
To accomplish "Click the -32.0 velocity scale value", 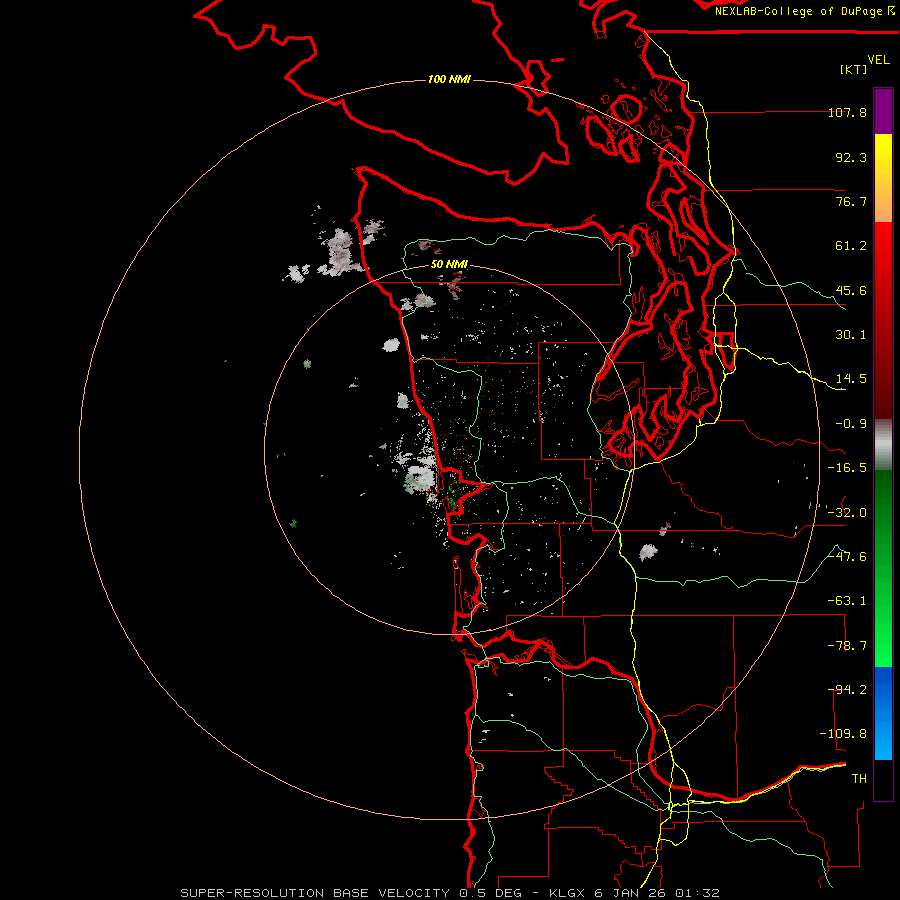I will (847, 513).
